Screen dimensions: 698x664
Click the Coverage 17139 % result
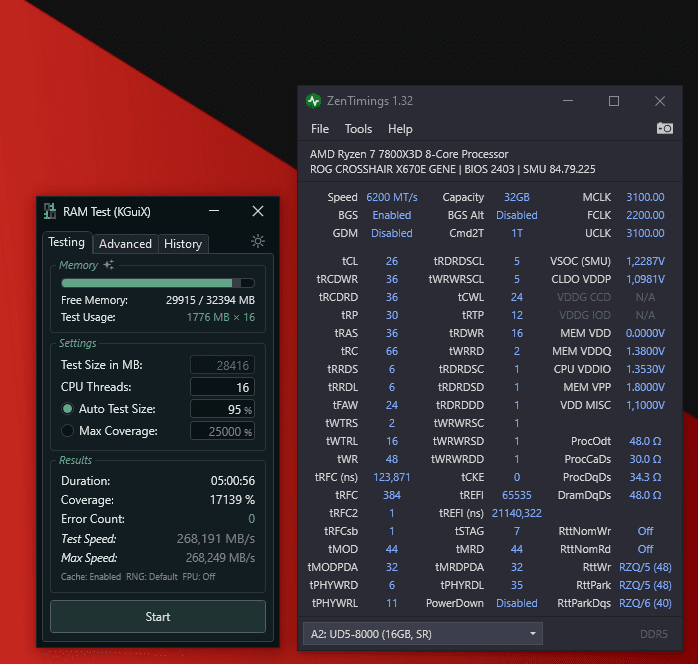[x=232, y=500]
